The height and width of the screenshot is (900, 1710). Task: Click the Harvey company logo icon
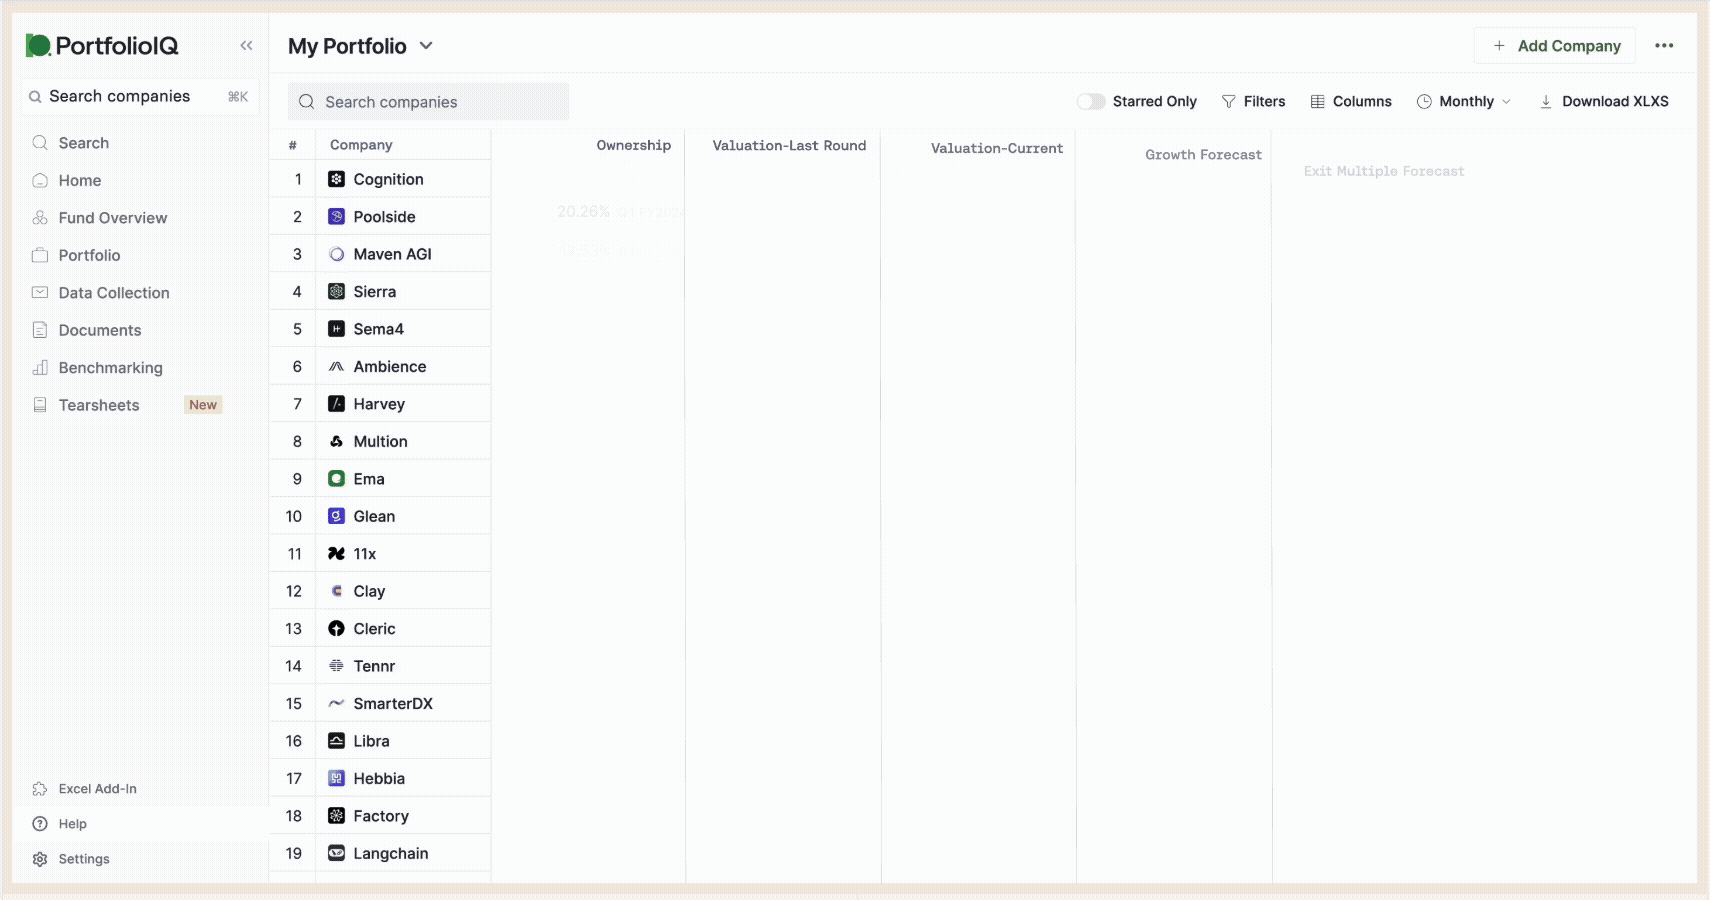coord(337,404)
